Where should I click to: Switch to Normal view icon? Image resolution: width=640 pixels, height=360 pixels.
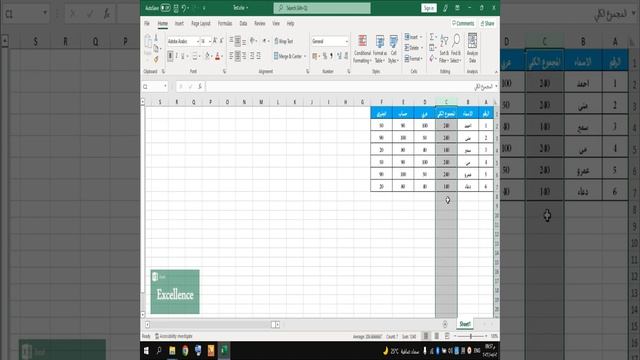(426, 336)
